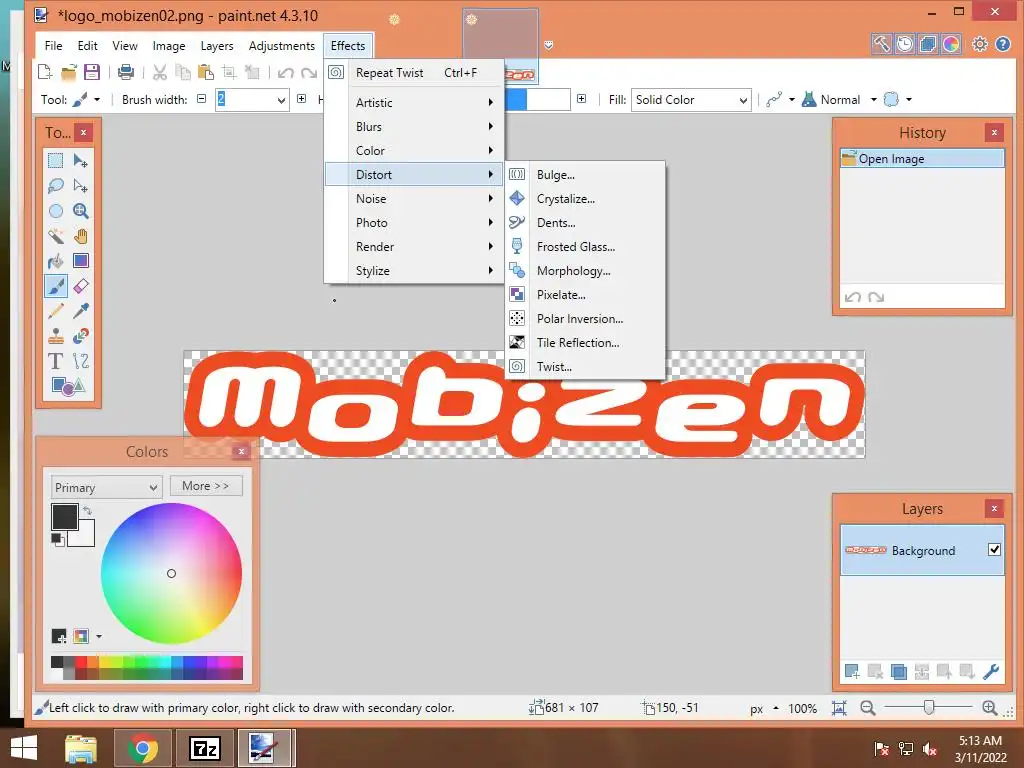The image size is (1024, 768).
Task: Select the Ellipse Select tool
Action: pos(56,211)
